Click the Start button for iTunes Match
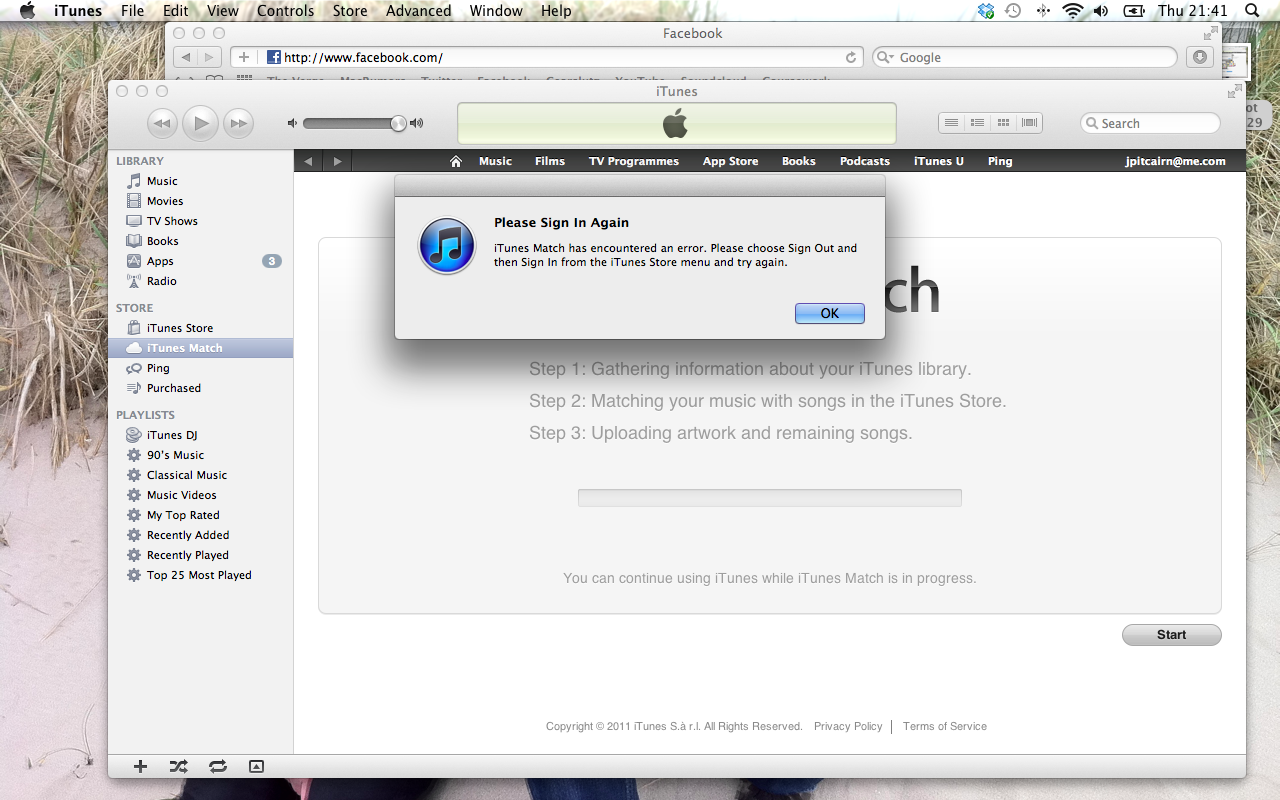Viewport: 1280px width, 800px height. pyautogui.click(x=1171, y=635)
